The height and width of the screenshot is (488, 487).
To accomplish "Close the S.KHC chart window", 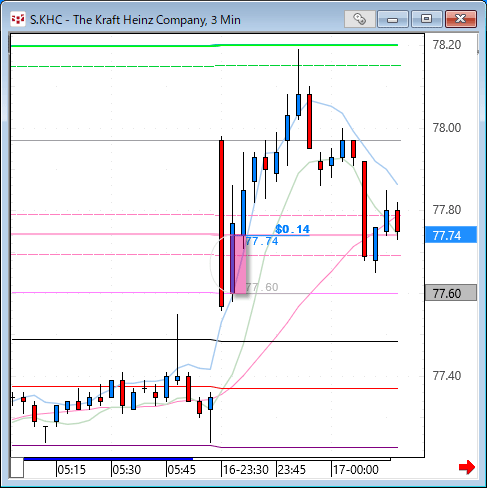I will tap(461, 19).
